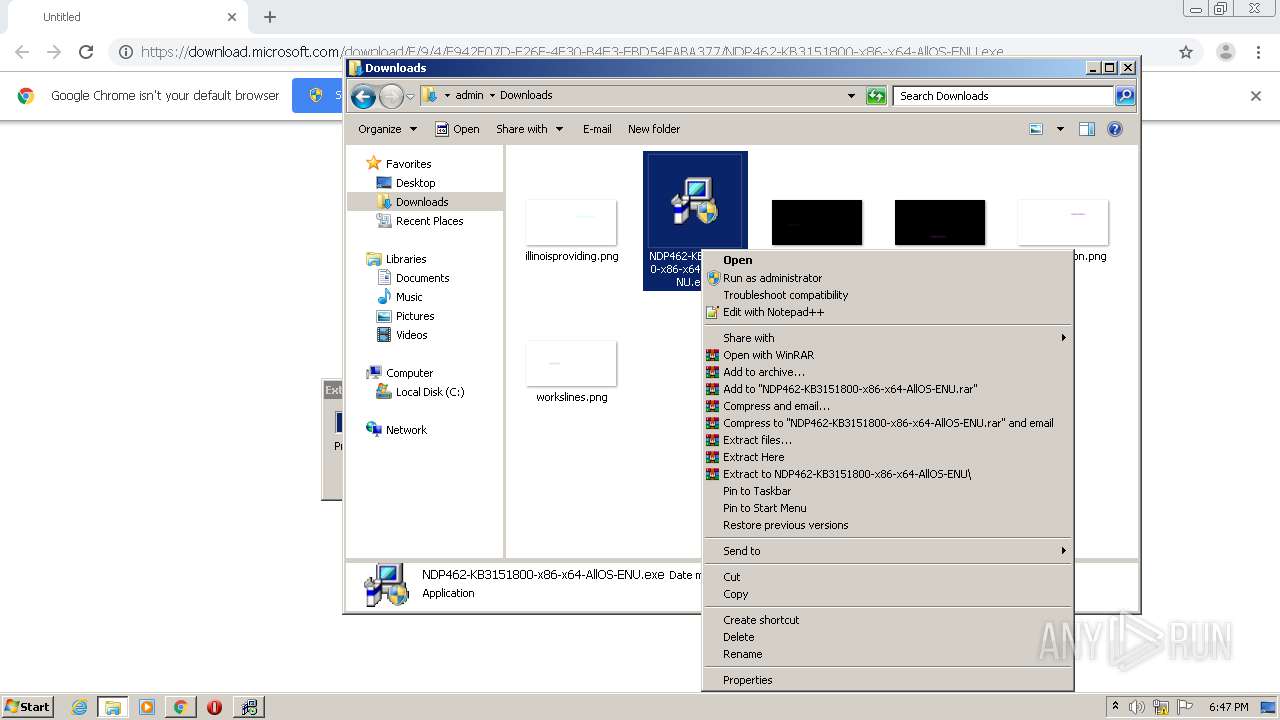The width and height of the screenshot is (1280, 720).
Task: Choose Extract Here
Action: [x=887, y=457]
